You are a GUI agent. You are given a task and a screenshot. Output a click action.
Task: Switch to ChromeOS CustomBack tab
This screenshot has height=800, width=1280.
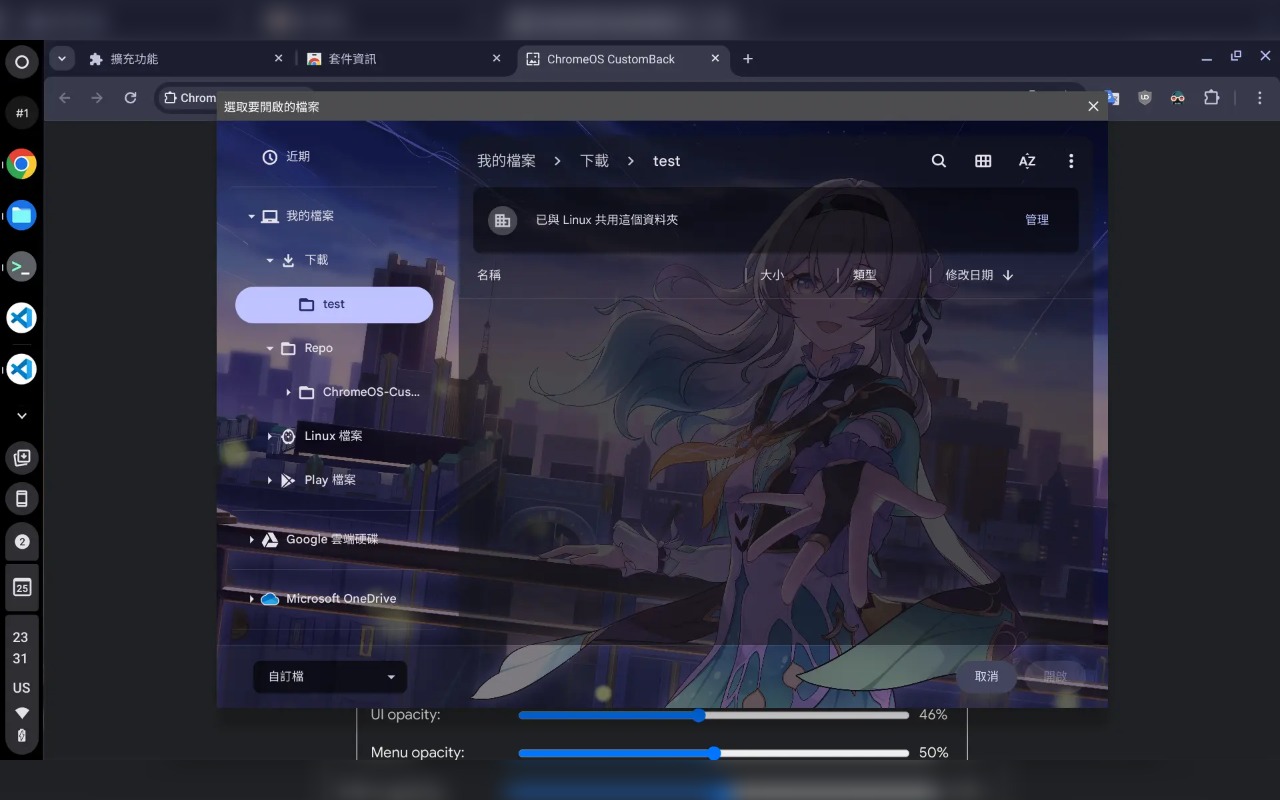coord(623,59)
